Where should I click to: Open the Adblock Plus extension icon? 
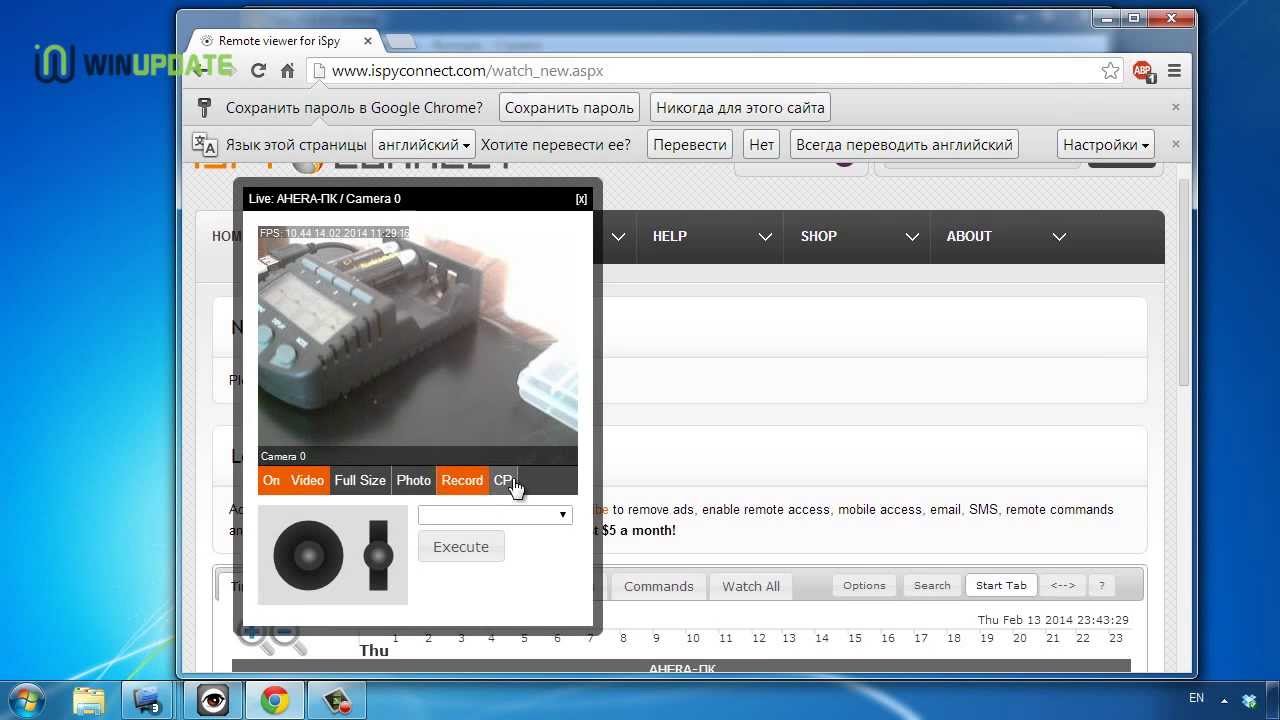point(1143,71)
